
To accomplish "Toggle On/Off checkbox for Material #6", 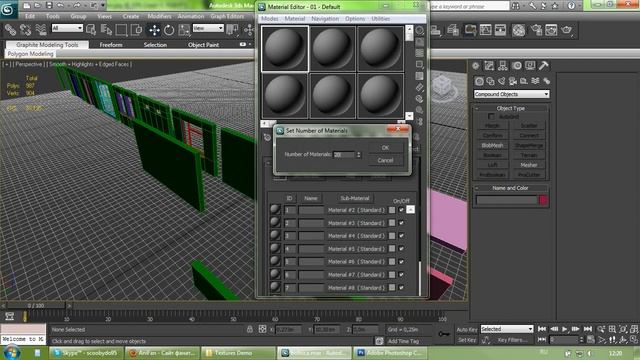I will (x=401, y=262).
